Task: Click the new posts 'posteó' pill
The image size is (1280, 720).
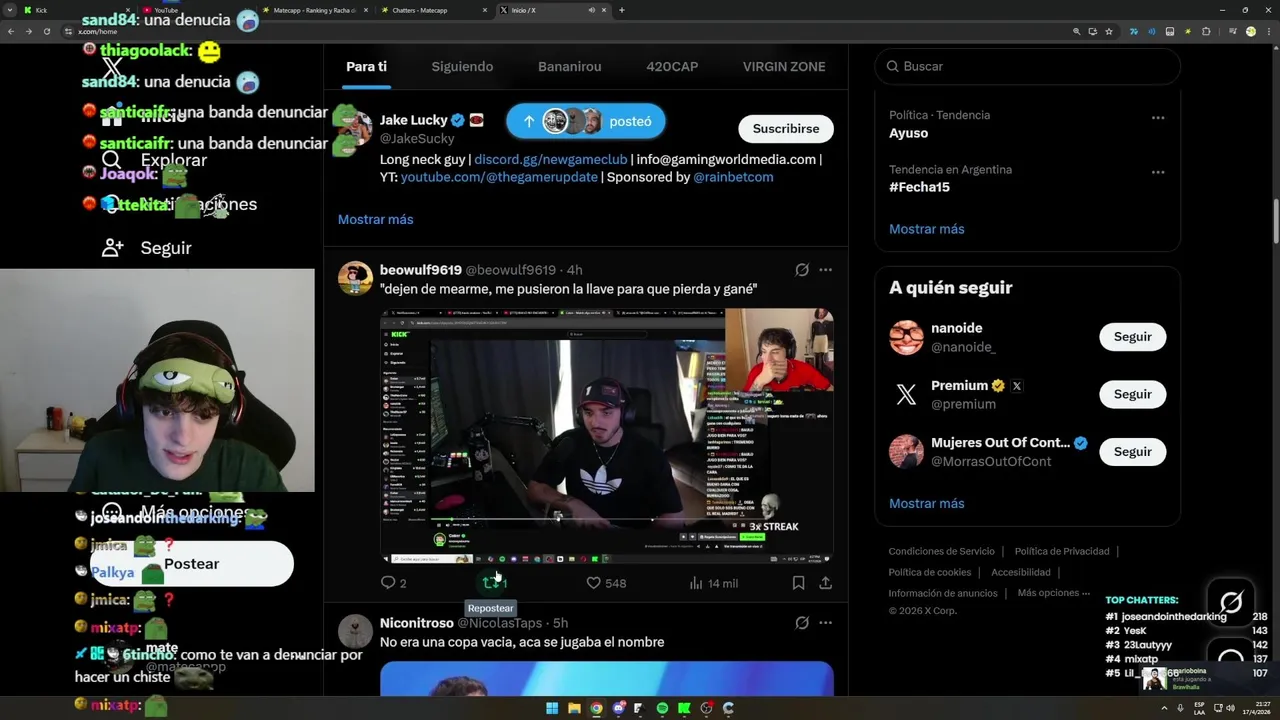Action: pyautogui.click(x=586, y=121)
